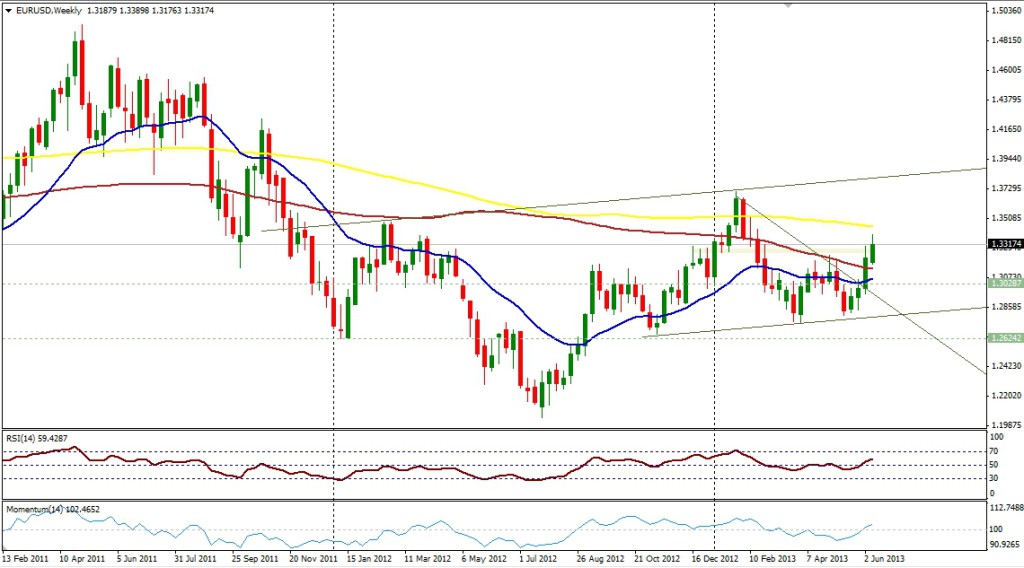1024x568 pixels.
Task: Click the gray chart shift marker at top
Action: (x=790, y=6)
